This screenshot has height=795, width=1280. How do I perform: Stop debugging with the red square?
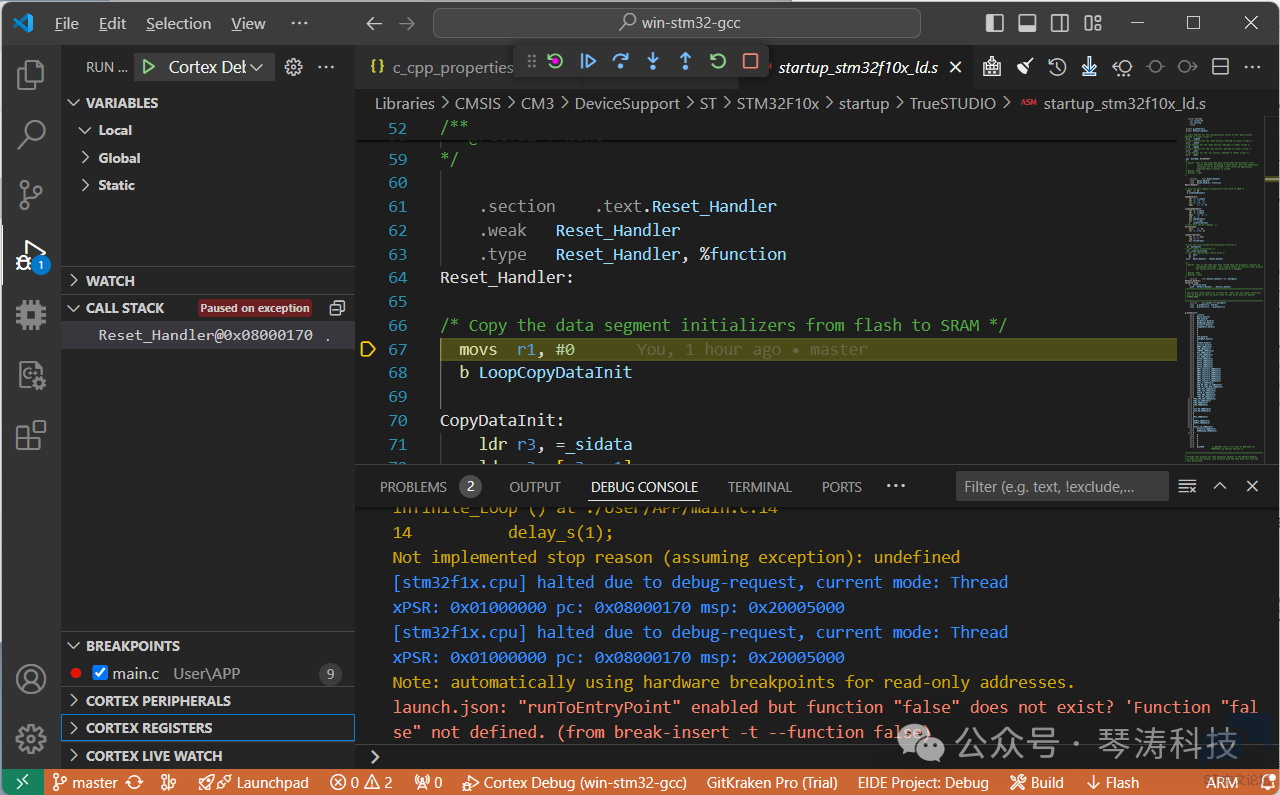point(750,61)
